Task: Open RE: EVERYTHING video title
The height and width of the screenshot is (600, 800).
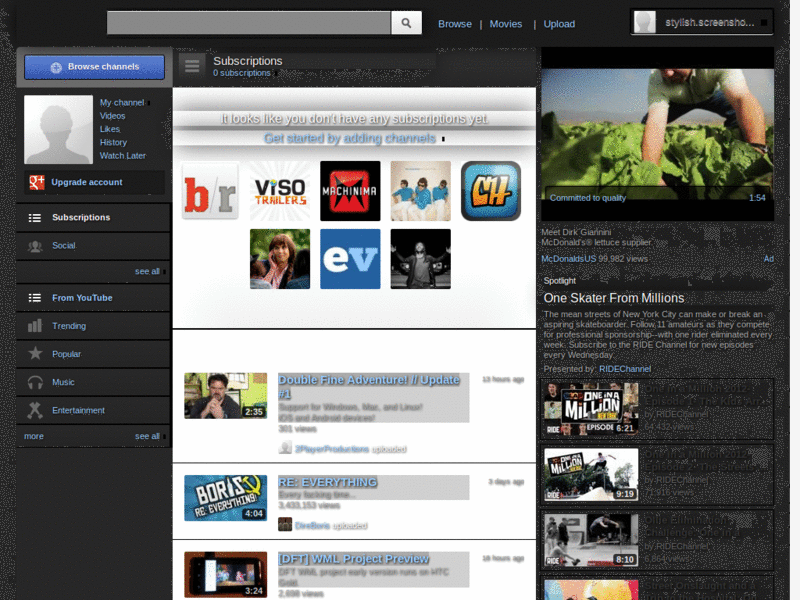Action: pos(328,482)
